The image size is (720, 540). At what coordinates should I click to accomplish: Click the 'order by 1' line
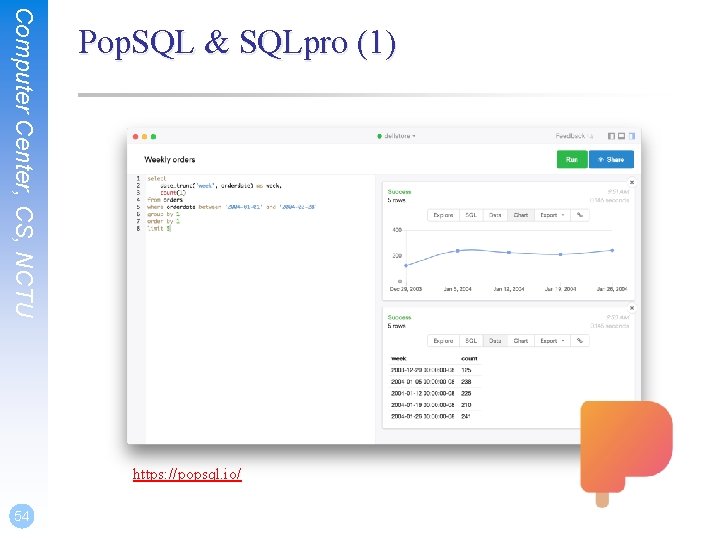click(x=163, y=221)
